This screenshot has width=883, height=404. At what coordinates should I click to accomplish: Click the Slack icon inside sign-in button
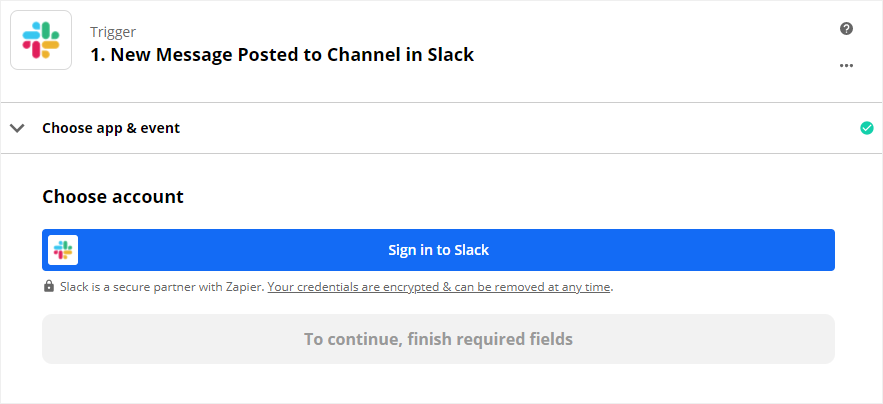(x=63, y=250)
